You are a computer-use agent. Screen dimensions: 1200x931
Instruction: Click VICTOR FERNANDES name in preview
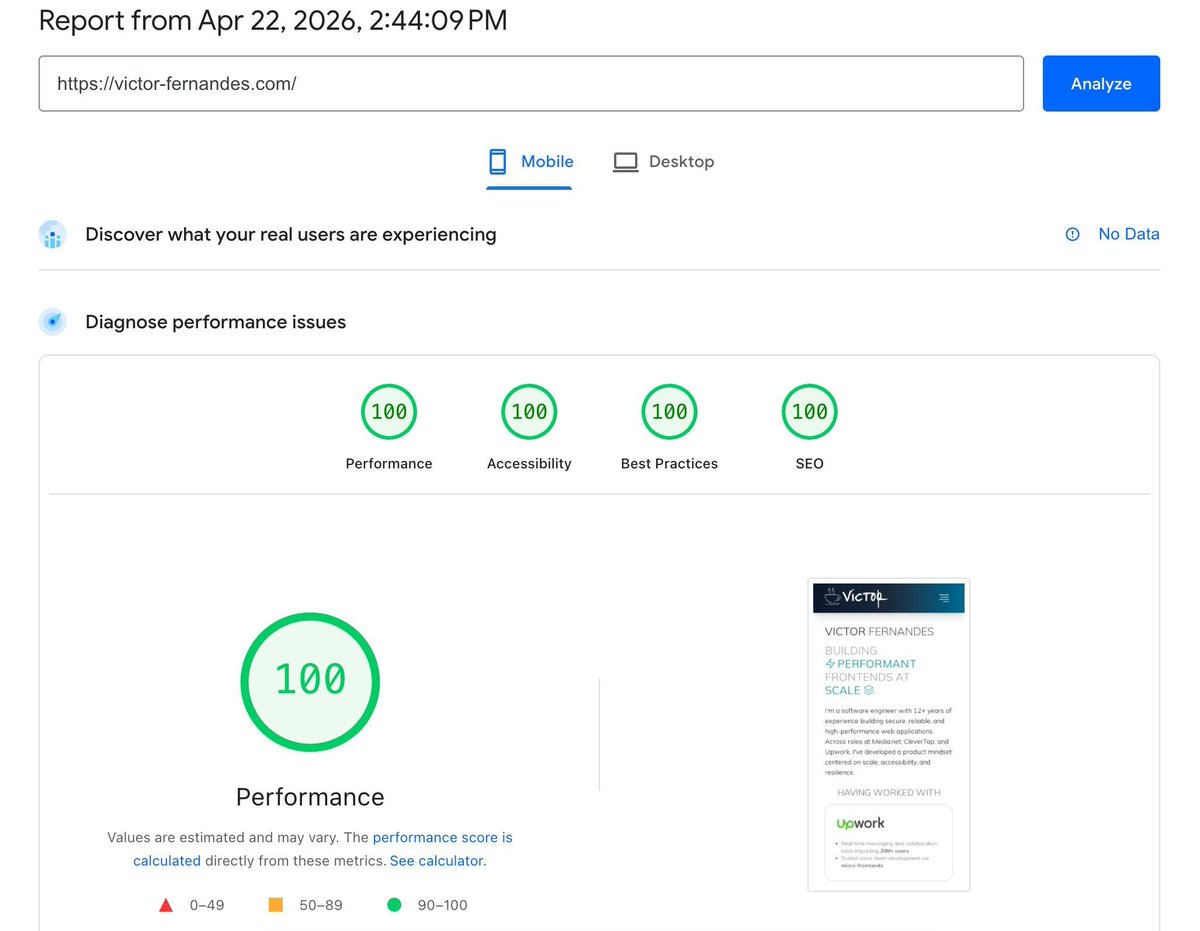(x=879, y=632)
